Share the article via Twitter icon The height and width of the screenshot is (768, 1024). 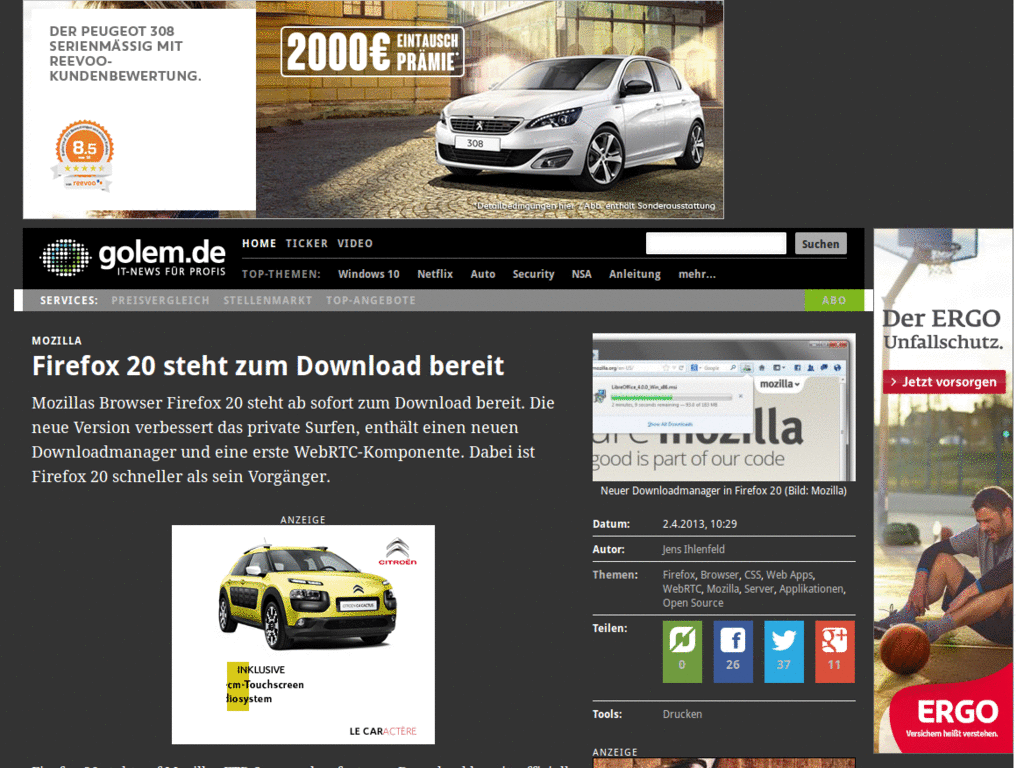click(x=784, y=652)
